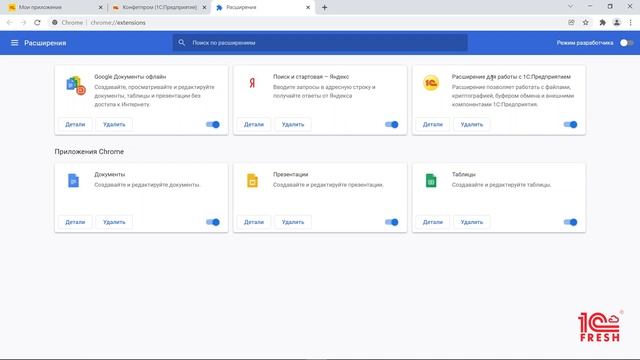The width and height of the screenshot is (640, 360).
Task: Open Детали for Документы app
Action: pyautogui.click(x=75, y=222)
